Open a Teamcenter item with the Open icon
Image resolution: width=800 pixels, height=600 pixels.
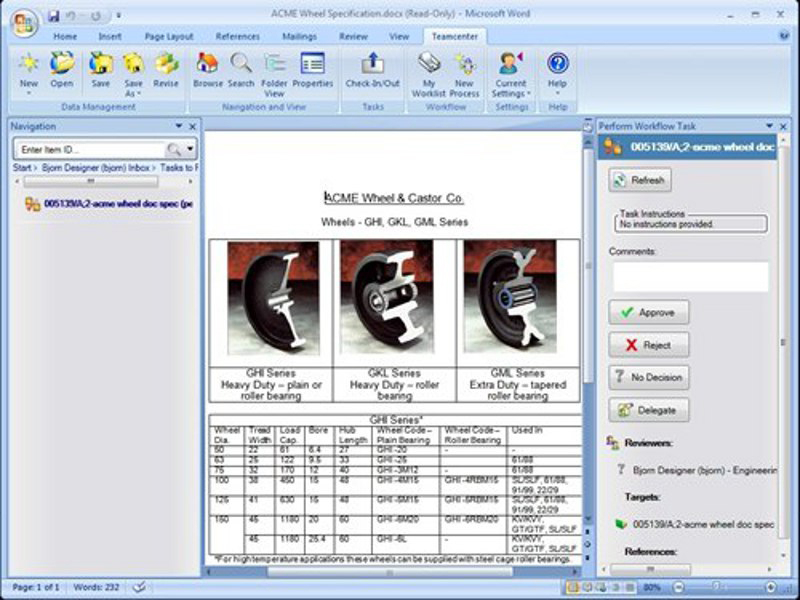click(x=62, y=70)
